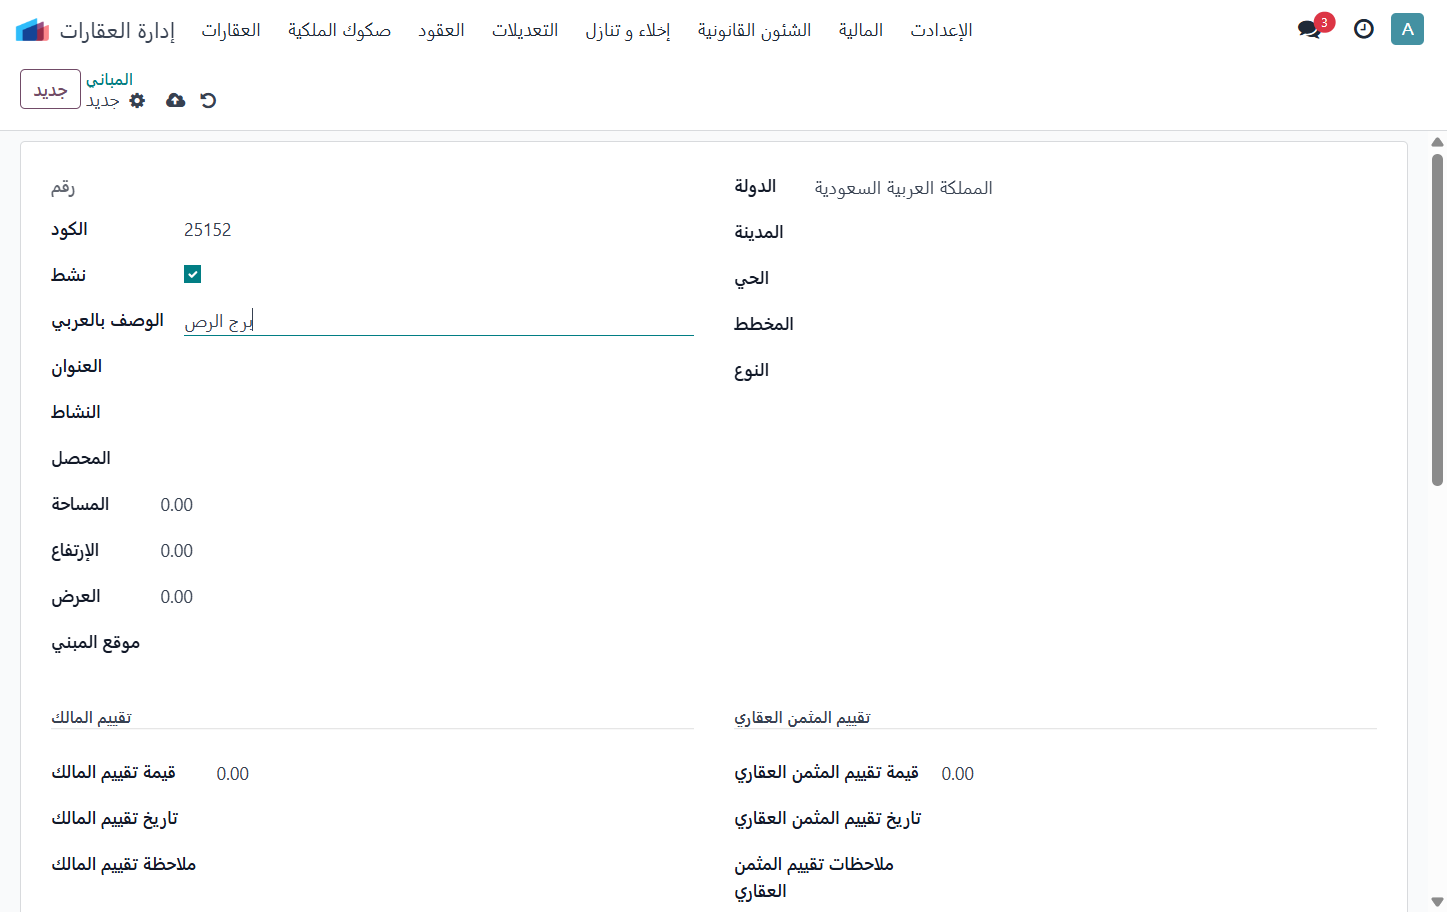Click the الوصف بالعربي input field
This screenshot has width=1447, height=912.
point(439,321)
